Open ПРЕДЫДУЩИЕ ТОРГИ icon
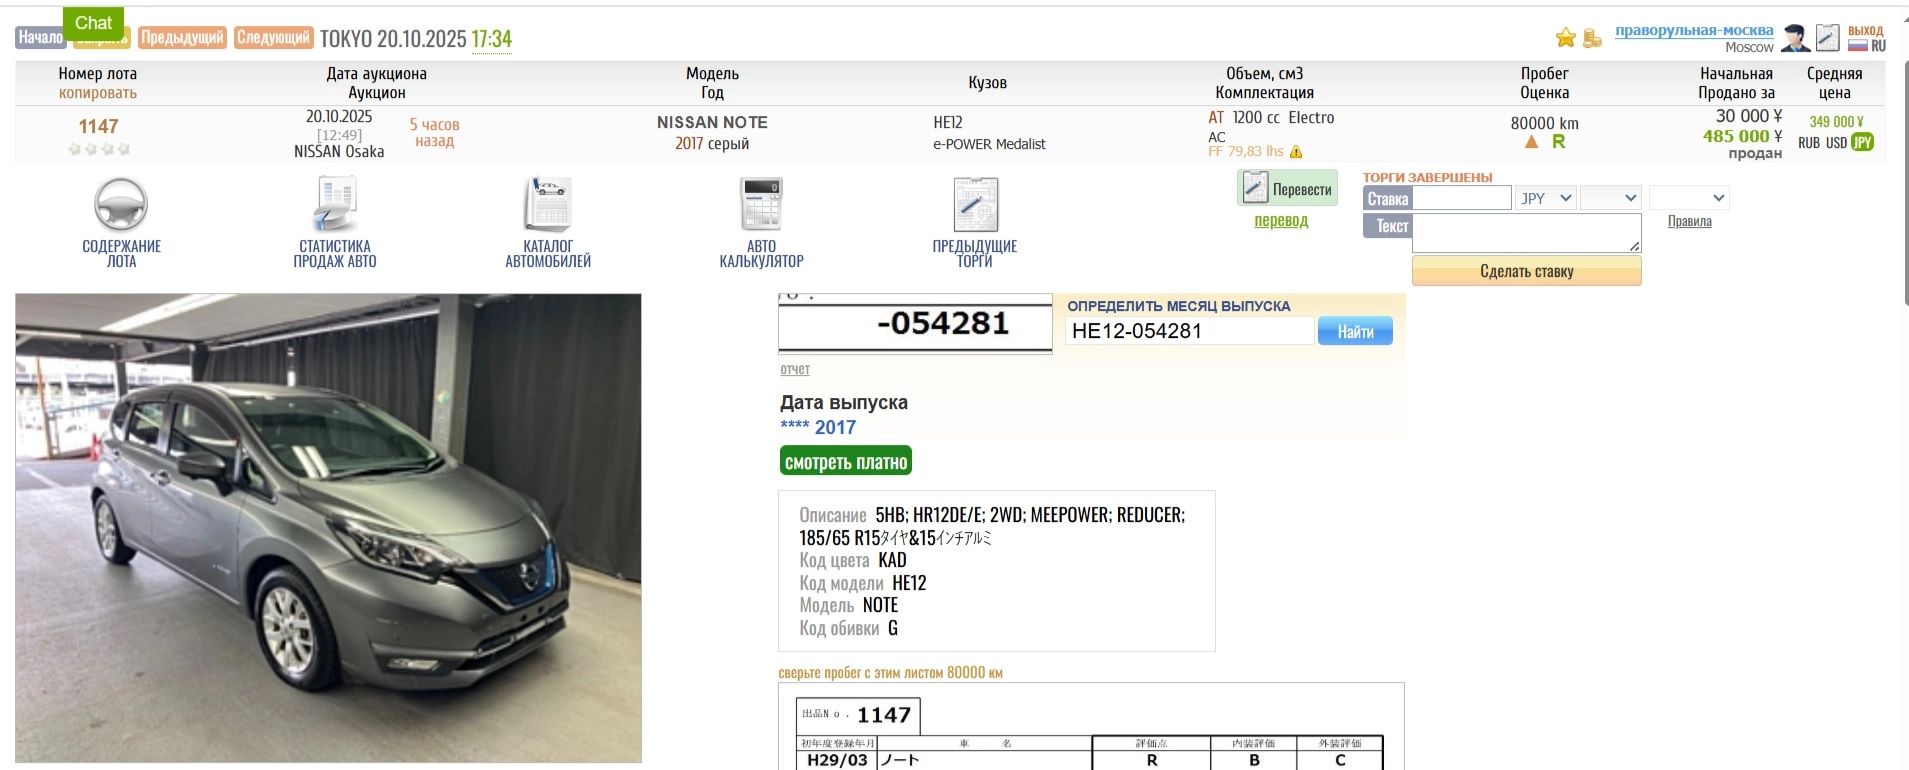This screenshot has height=770, width=1909. click(975, 205)
